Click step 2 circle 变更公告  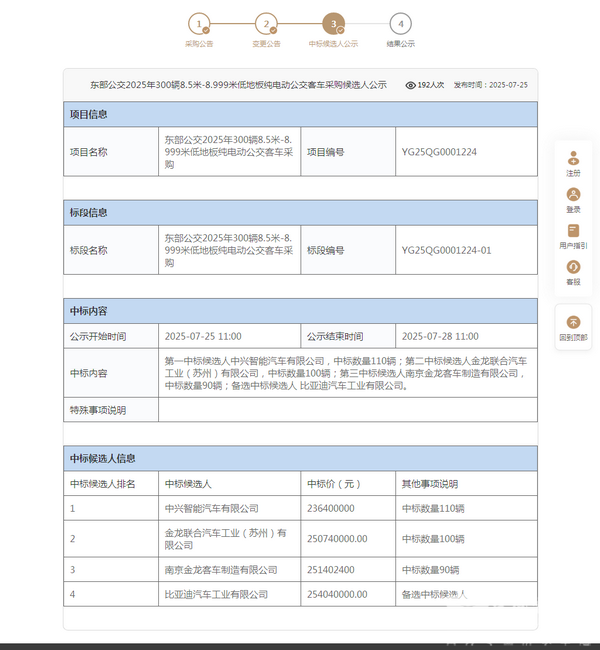(266, 24)
